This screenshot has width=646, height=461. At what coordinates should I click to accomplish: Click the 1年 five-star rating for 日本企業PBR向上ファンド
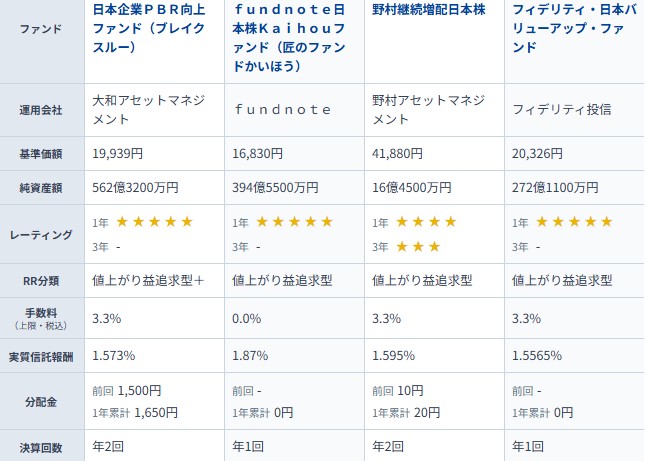[154, 222]
